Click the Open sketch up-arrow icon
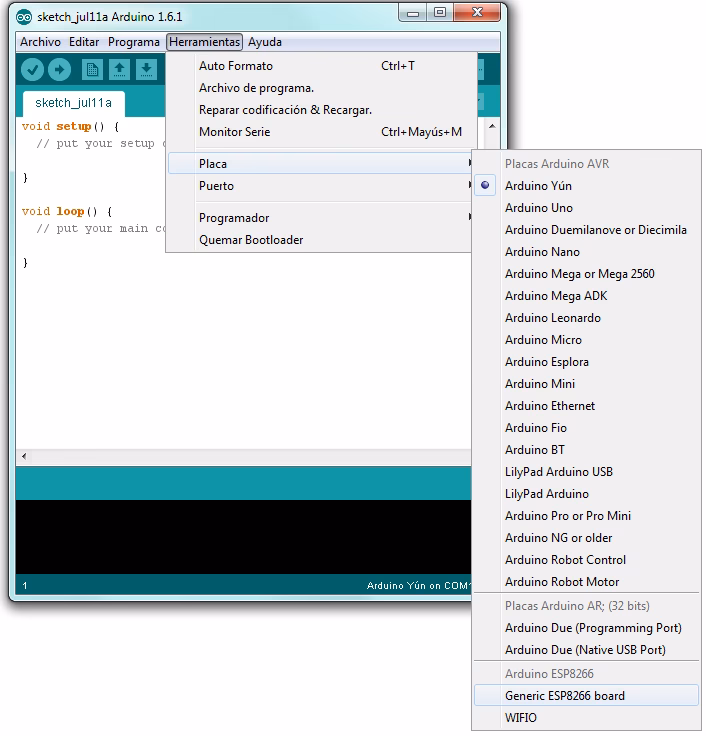 coord(119,69)
